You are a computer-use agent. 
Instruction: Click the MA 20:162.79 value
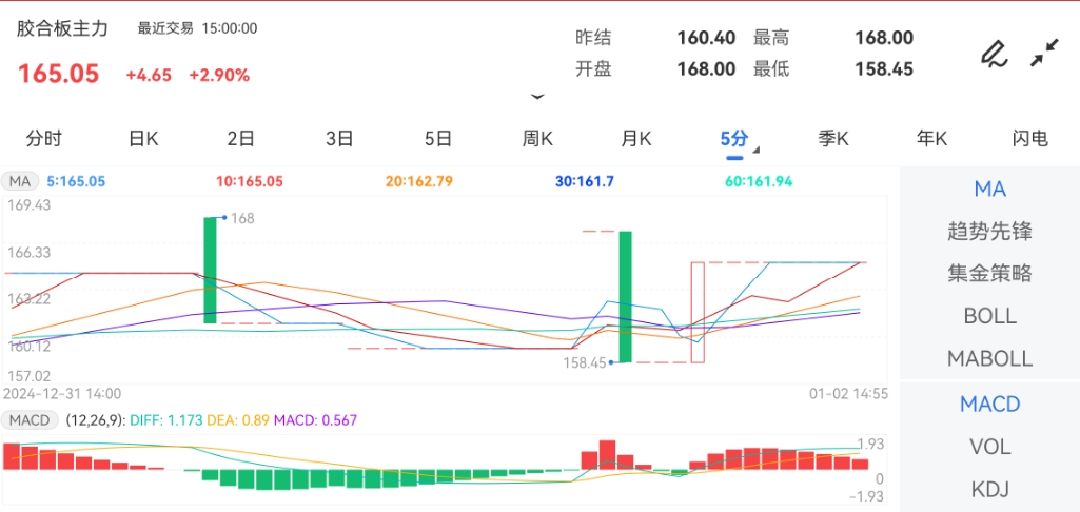point(419,182)
